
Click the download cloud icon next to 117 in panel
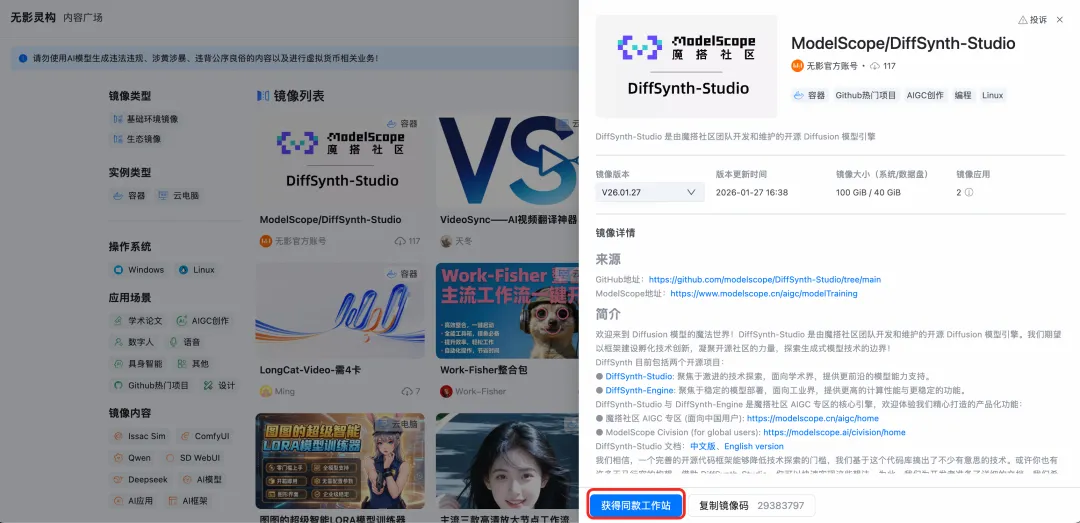tap(875, 66)
